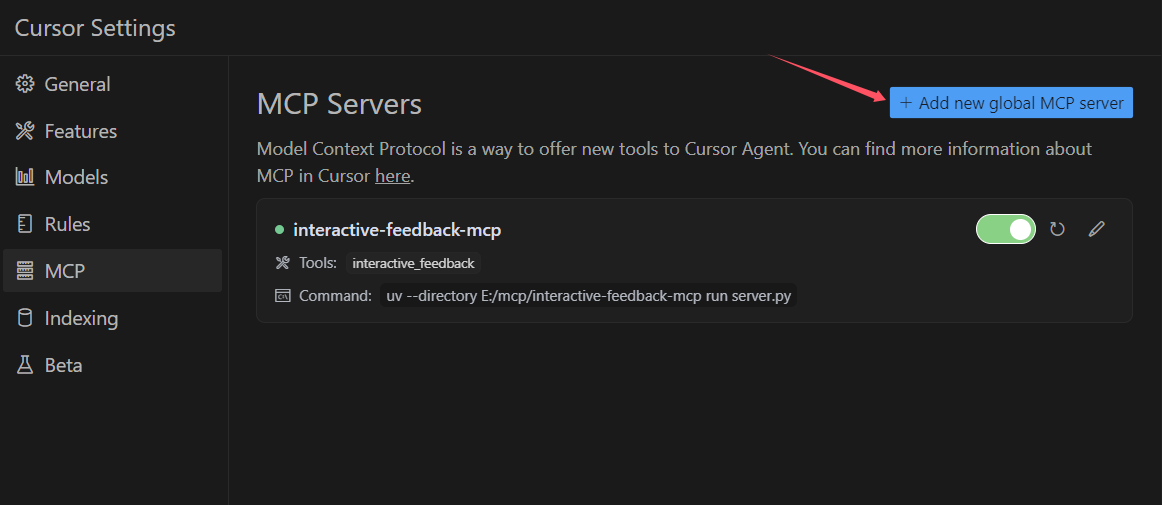Click the 'Command:' label in server card
The height and width of the screenshot is (505, 1162).
(335, 296)
